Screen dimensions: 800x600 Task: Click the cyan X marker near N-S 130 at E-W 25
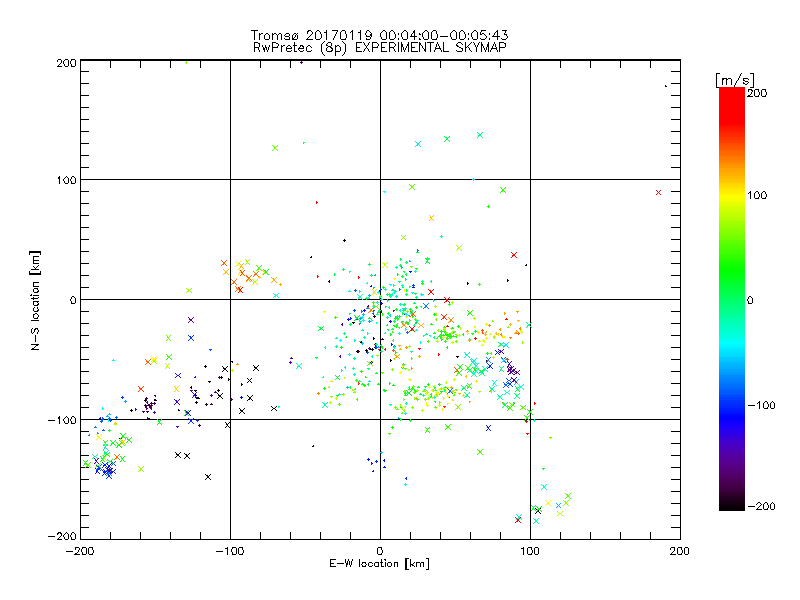pos(418,144)
